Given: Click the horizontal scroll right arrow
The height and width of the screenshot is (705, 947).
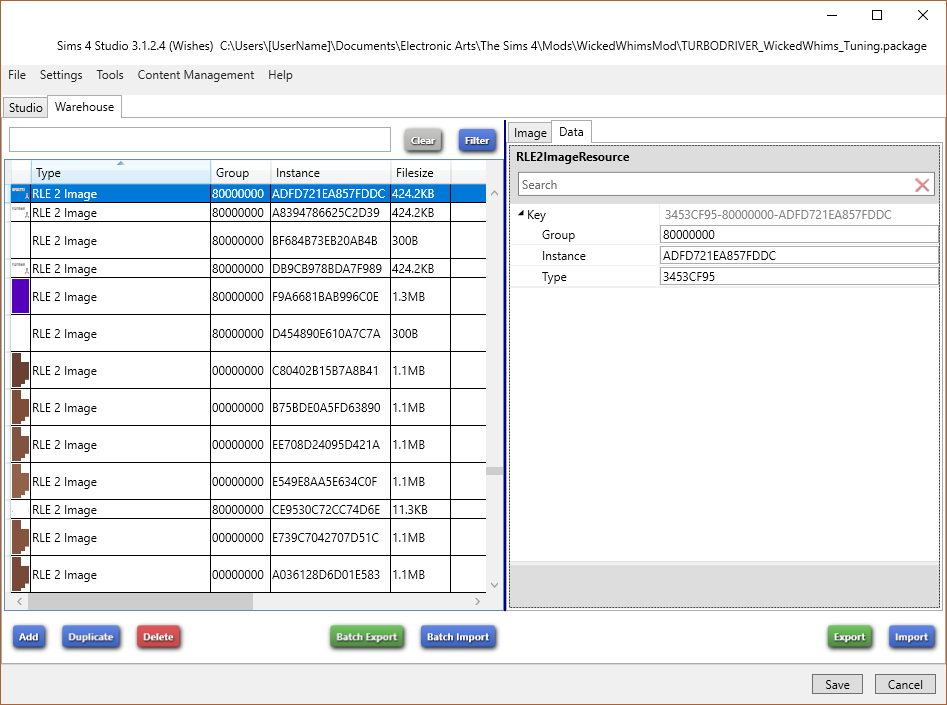Looking at the screenshot, I should point(477,602).
